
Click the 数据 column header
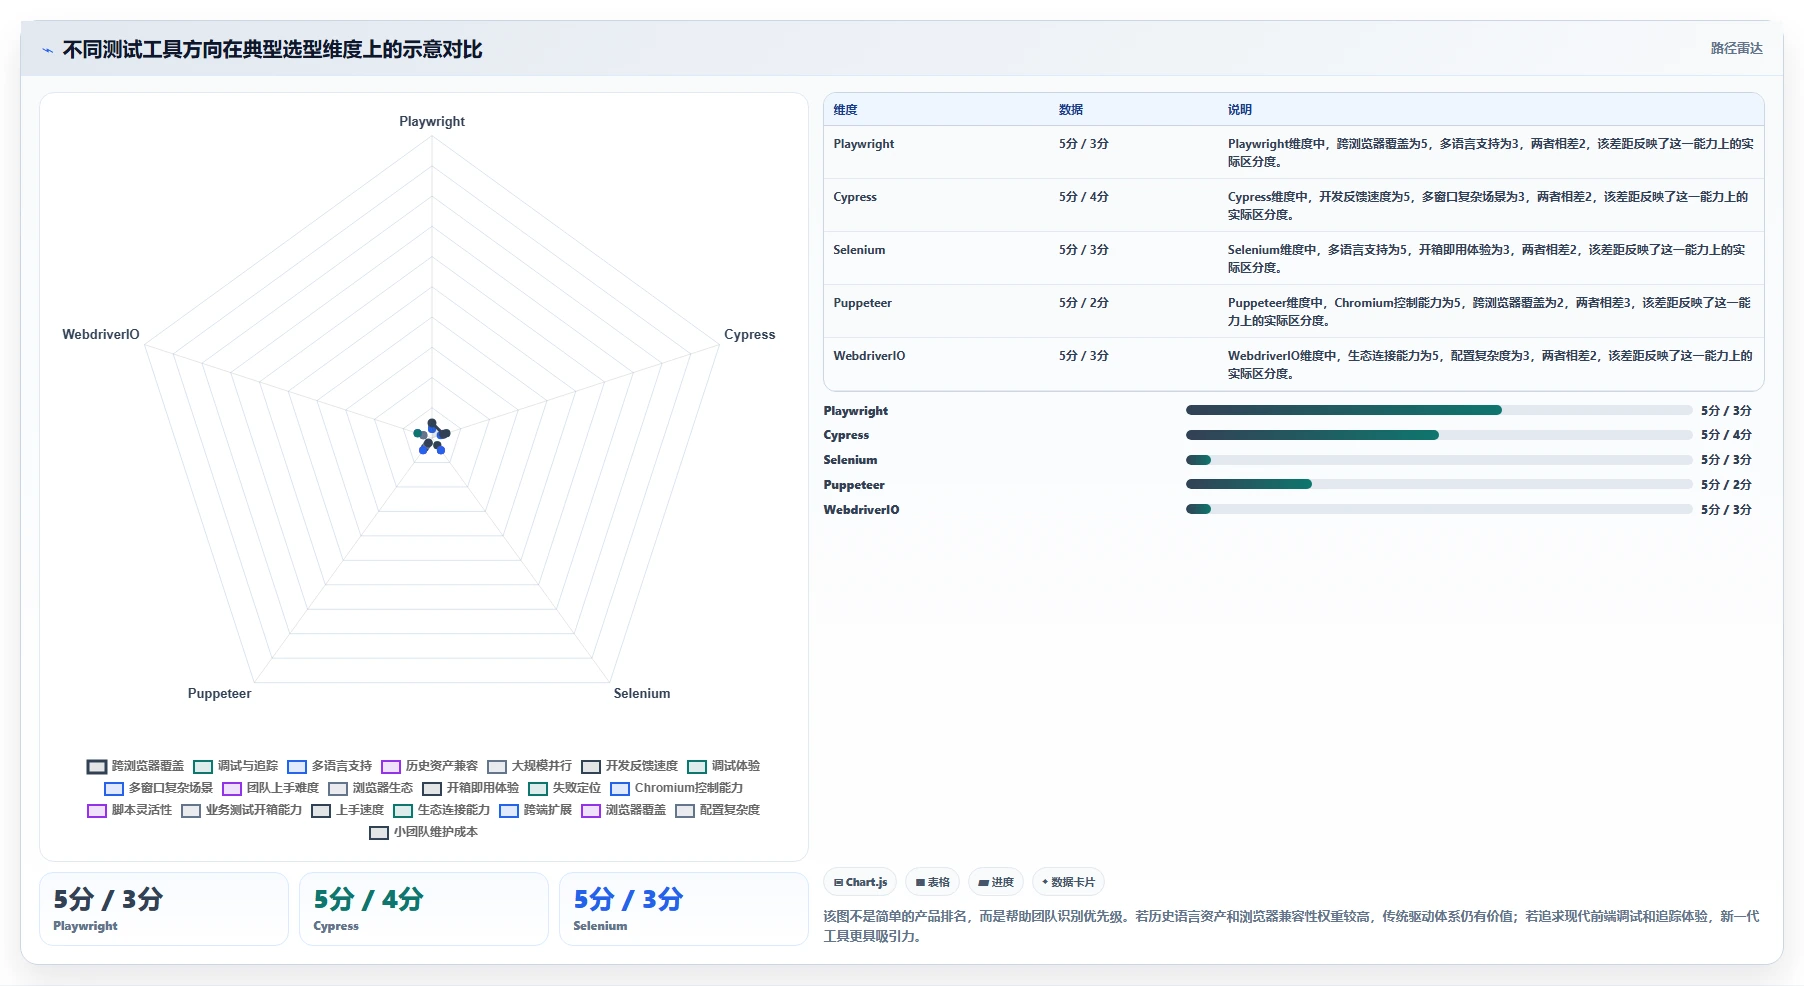click(1071, 110)
